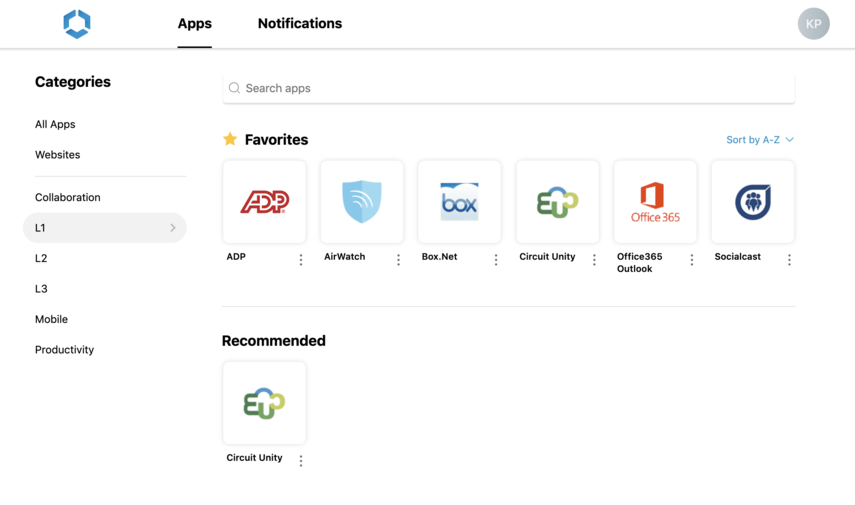Screen dimensions: 855x505
Task: Expand the L1 category chevron
Action: pos(173,228)
